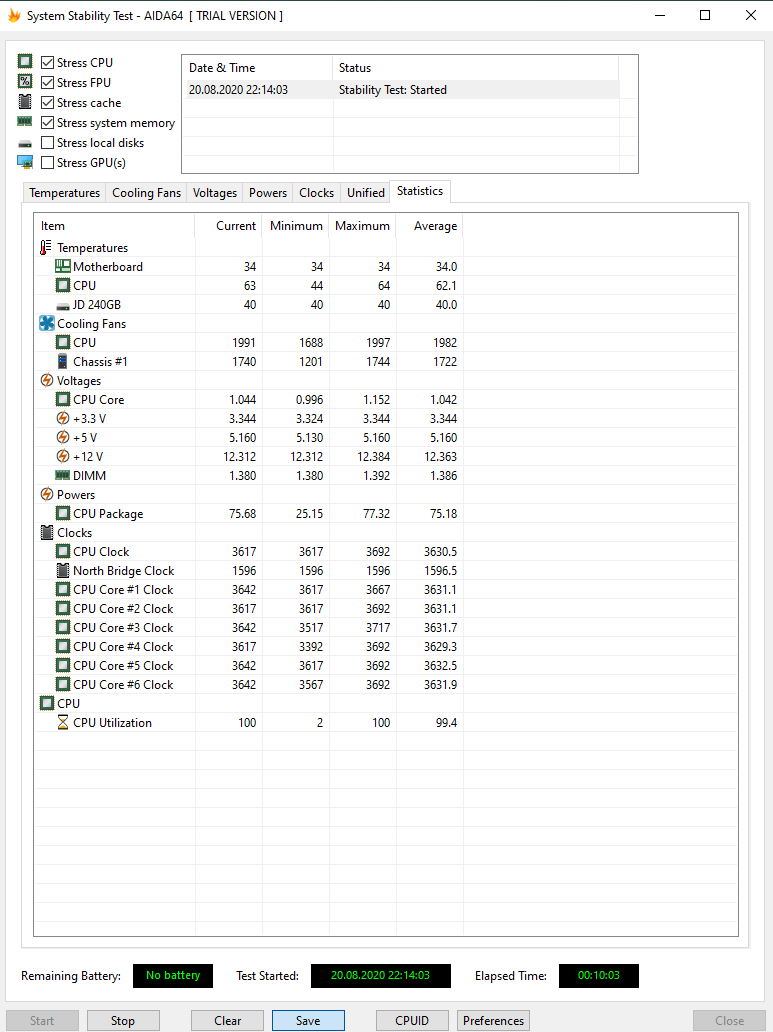
Task: Click the Stress FPU percent icon
Action: coord(25,82)
